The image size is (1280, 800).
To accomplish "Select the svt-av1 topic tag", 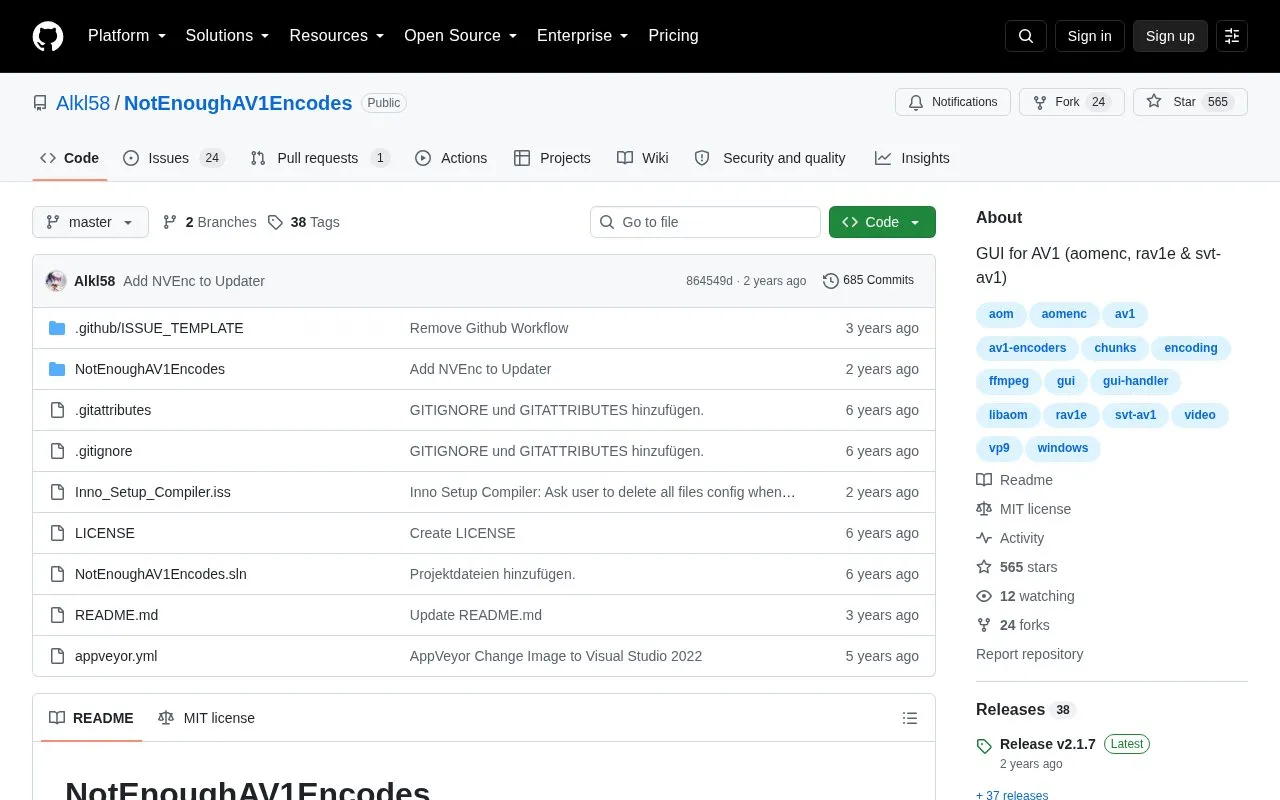I will tap(1136, 415).
